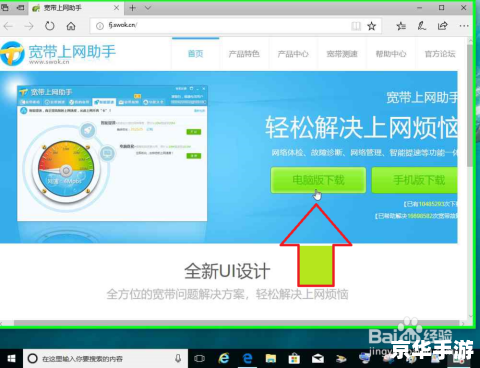The image size is (480, 368).
Task: Click the 手机版下载 green button
Action: (414, 180)
